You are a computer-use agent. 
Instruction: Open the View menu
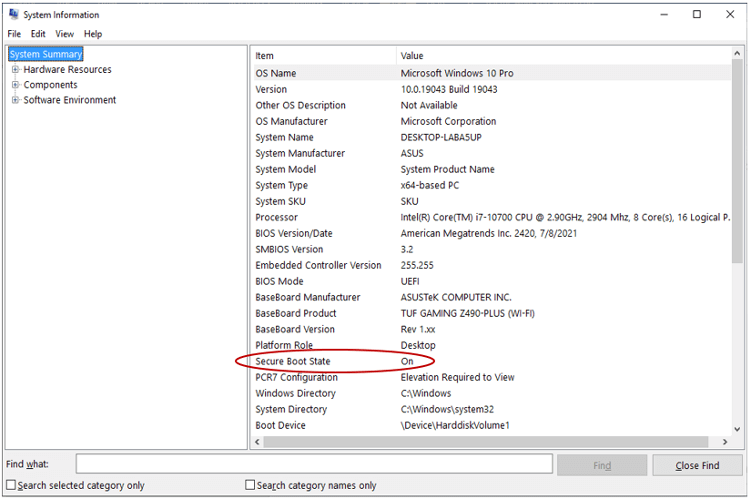[x=64, y=34]
